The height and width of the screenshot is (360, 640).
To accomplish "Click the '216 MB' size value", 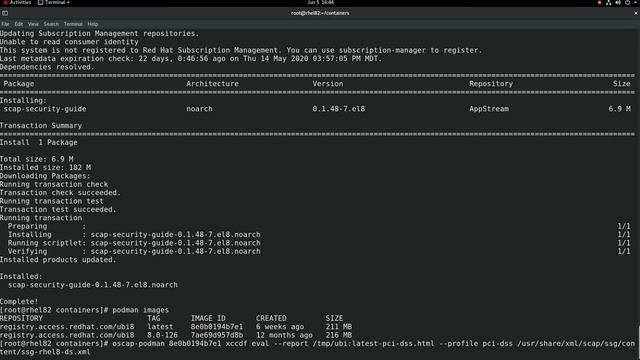I will coord(339,335).
